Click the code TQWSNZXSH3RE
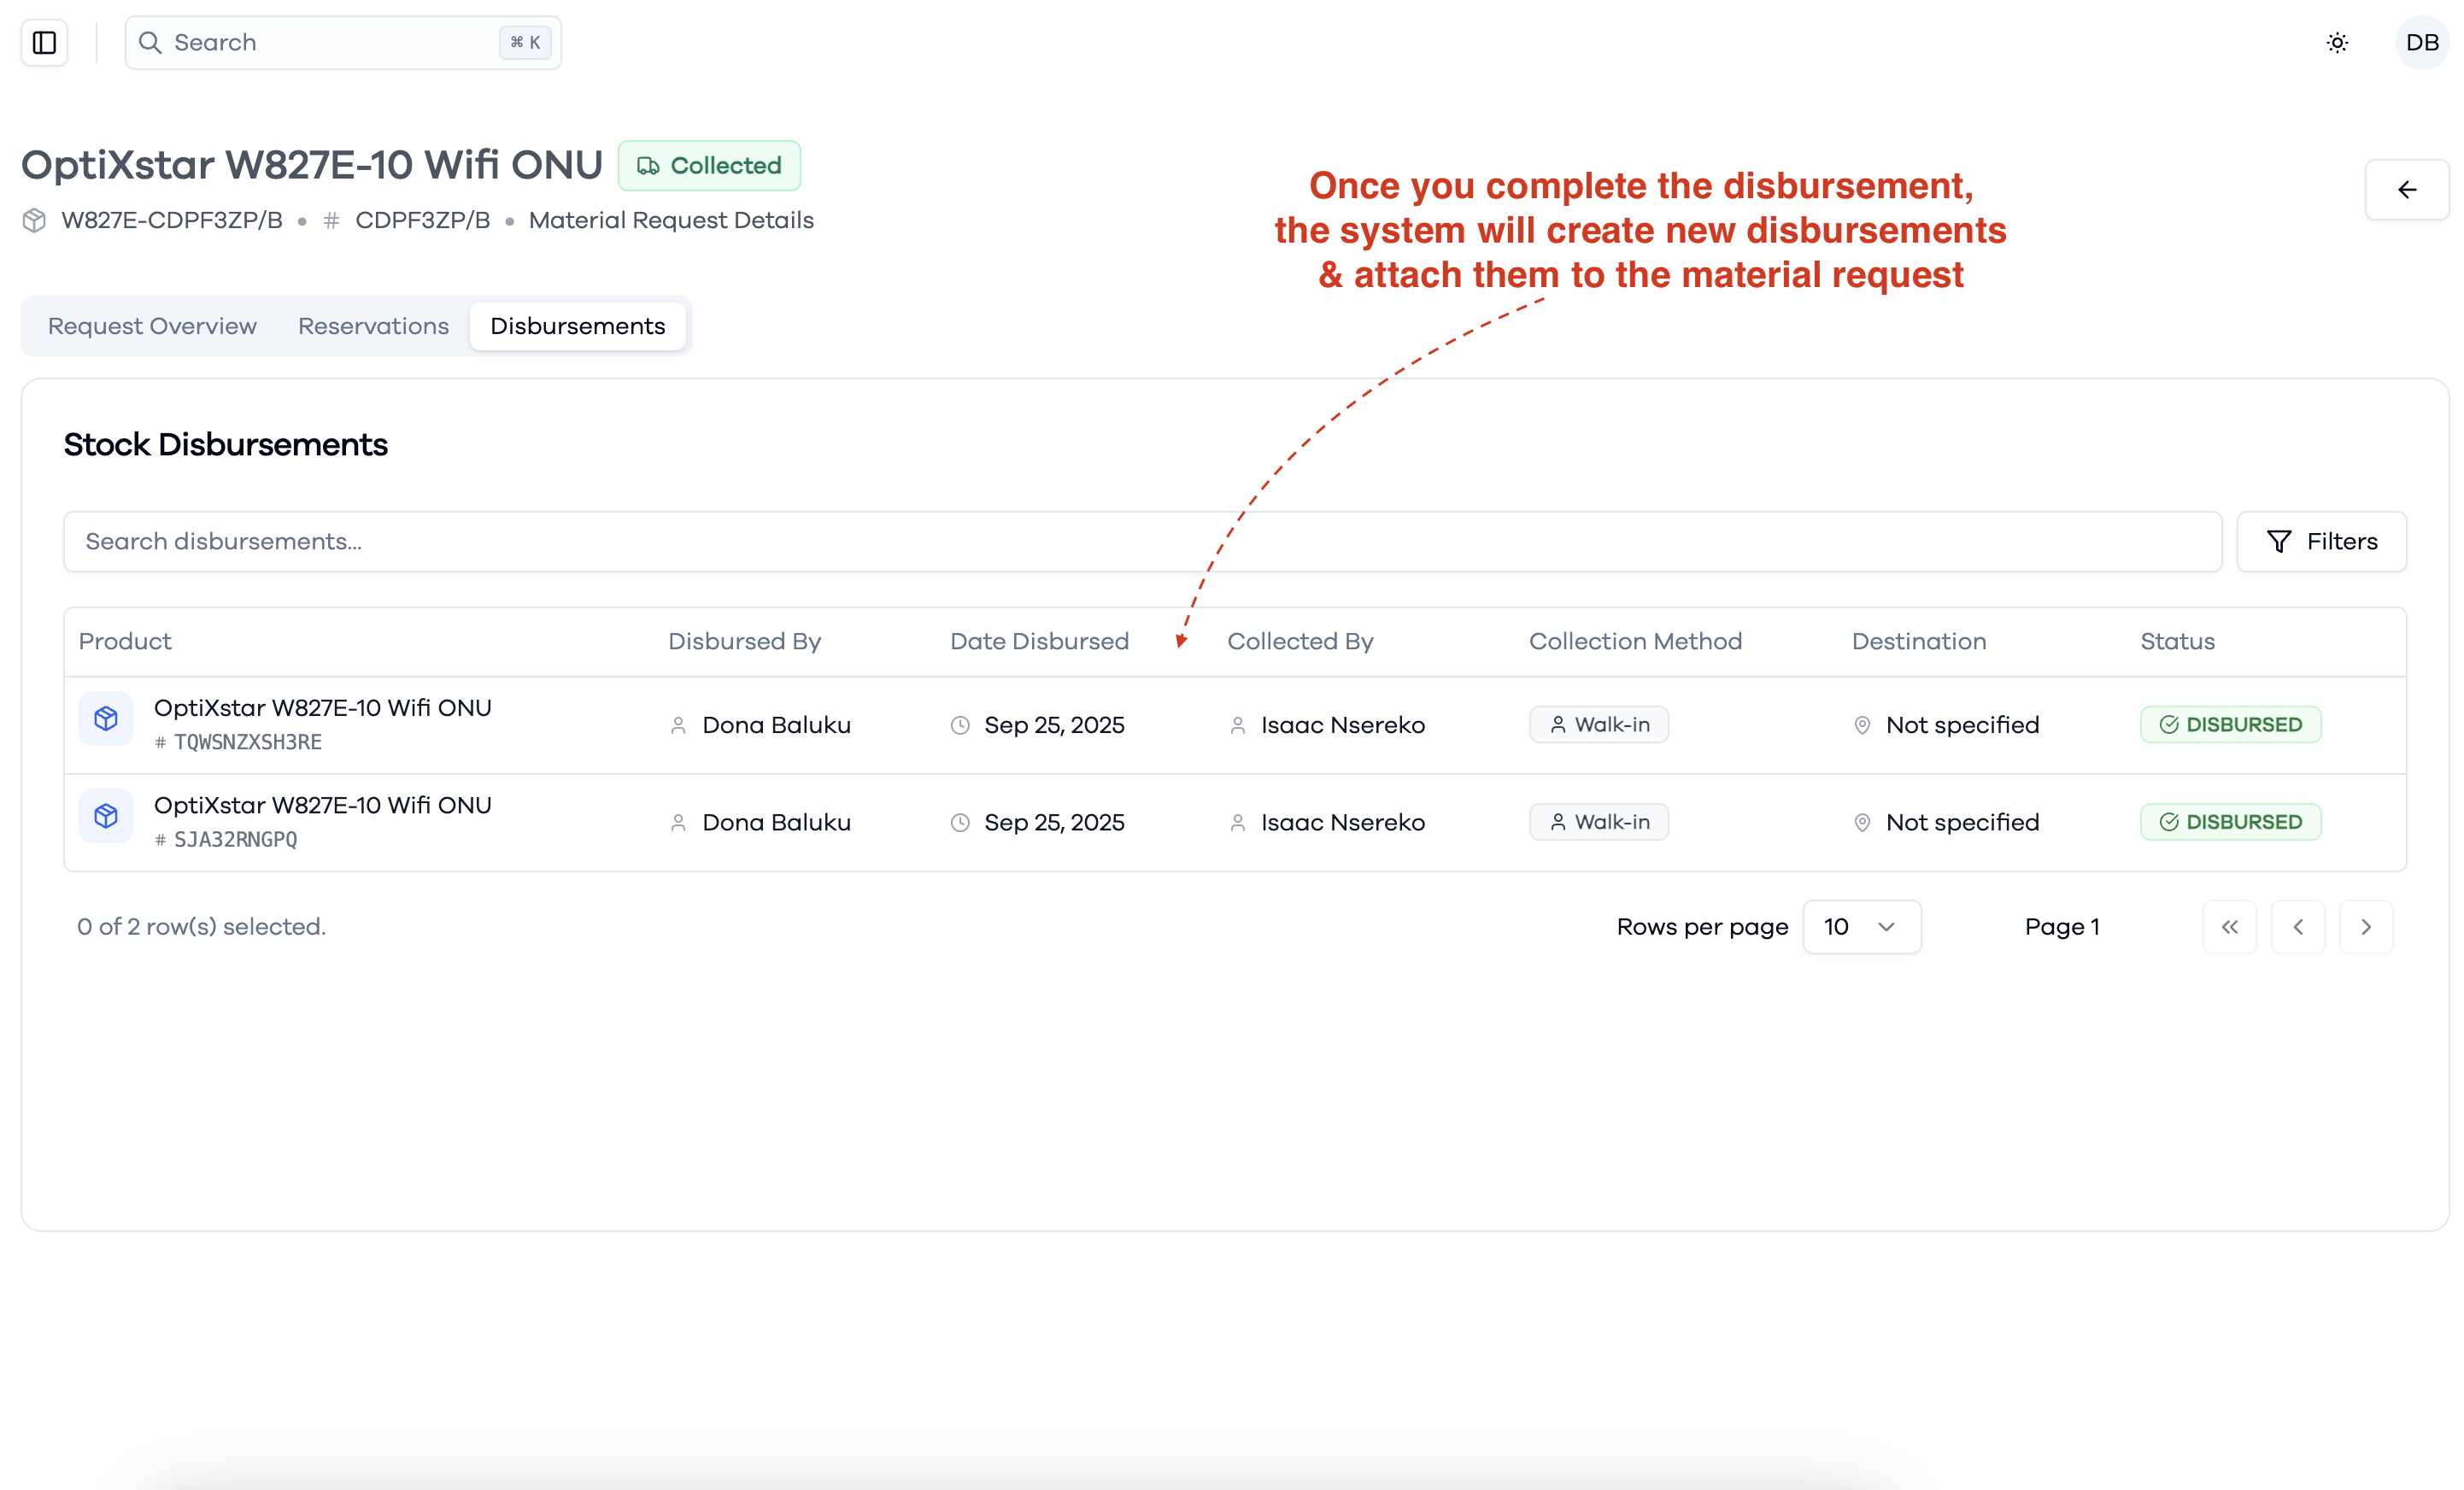The height and width of the screenshot is (1490, 2464). 247,742
